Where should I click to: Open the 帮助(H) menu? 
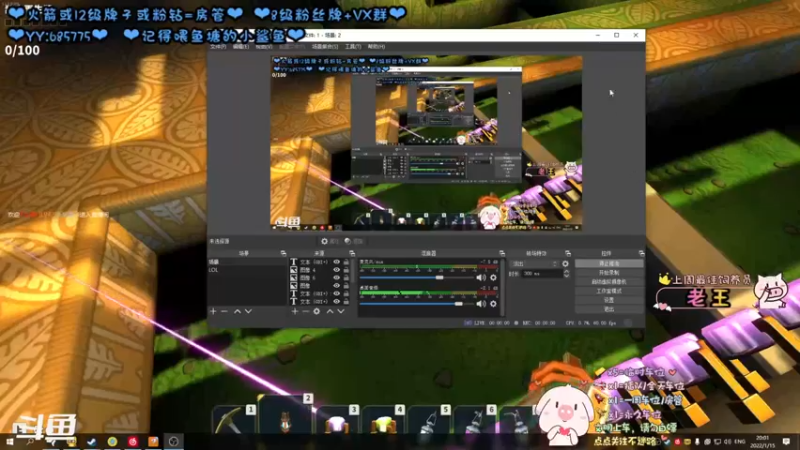click(x=377, y=46)
